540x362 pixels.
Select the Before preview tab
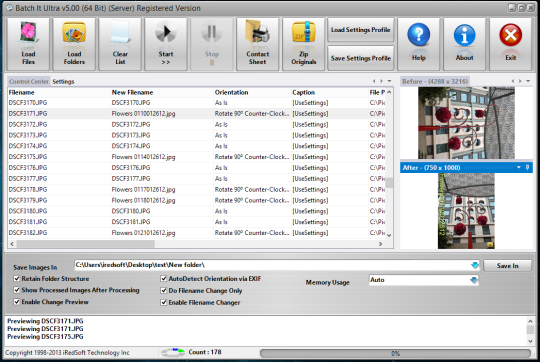point(435,82)
